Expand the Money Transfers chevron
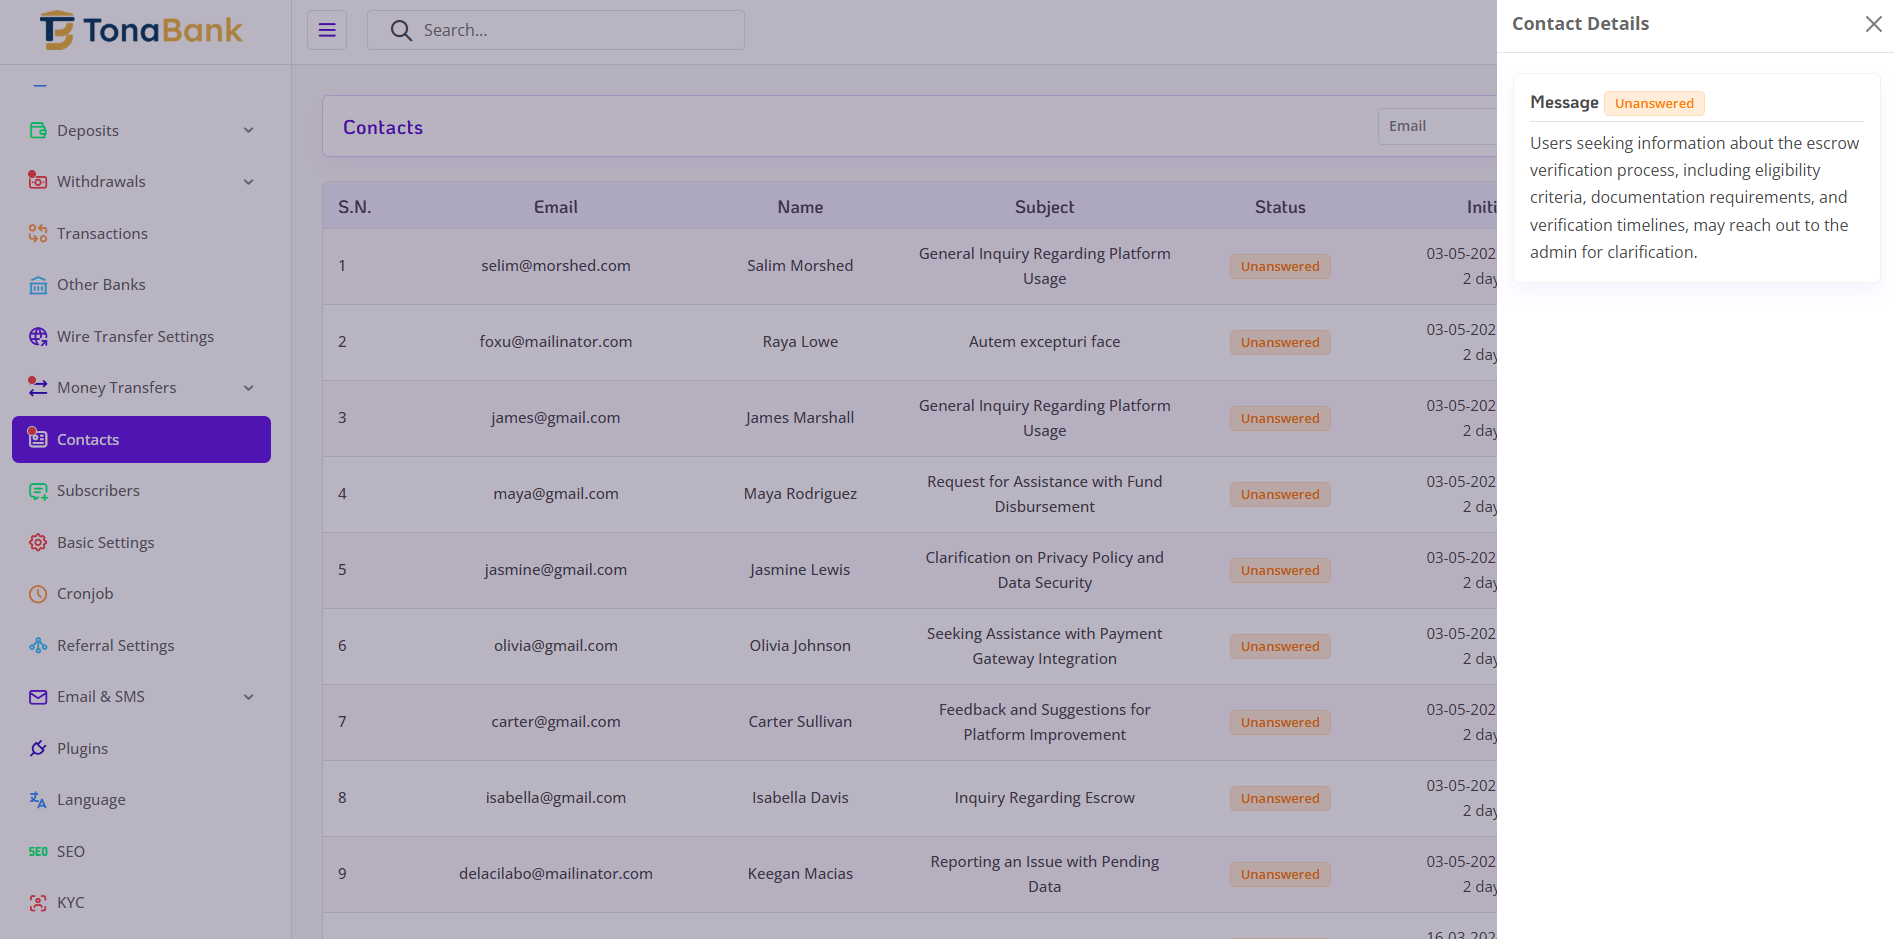Image resolution: width=1894 pixels, height=939 pixels. (x=249, y=388)
